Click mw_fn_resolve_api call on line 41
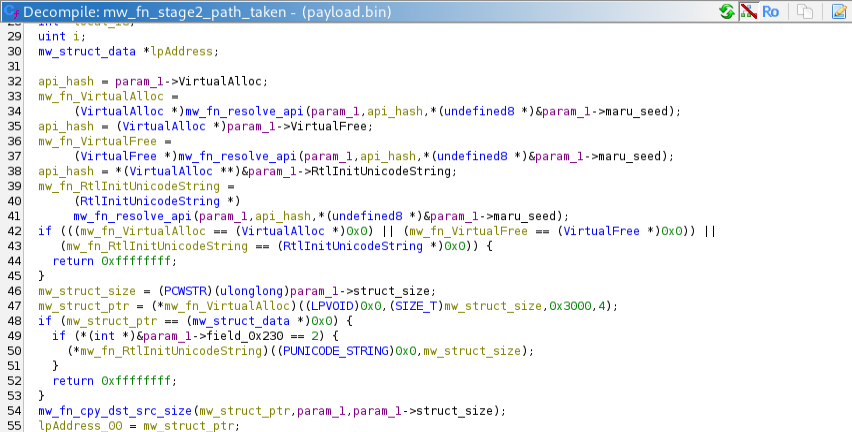Image resolution: width=852 pixels, height=432 pixels. click(x=132, y=216)
